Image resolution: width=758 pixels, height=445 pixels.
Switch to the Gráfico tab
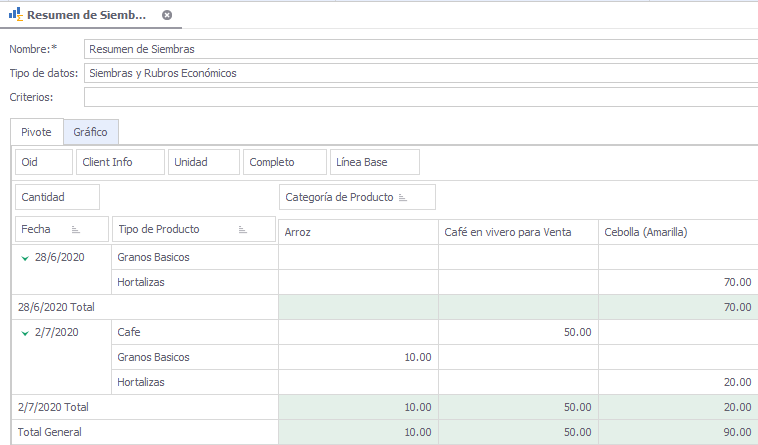pyautogui.click(x=91, y=132)
